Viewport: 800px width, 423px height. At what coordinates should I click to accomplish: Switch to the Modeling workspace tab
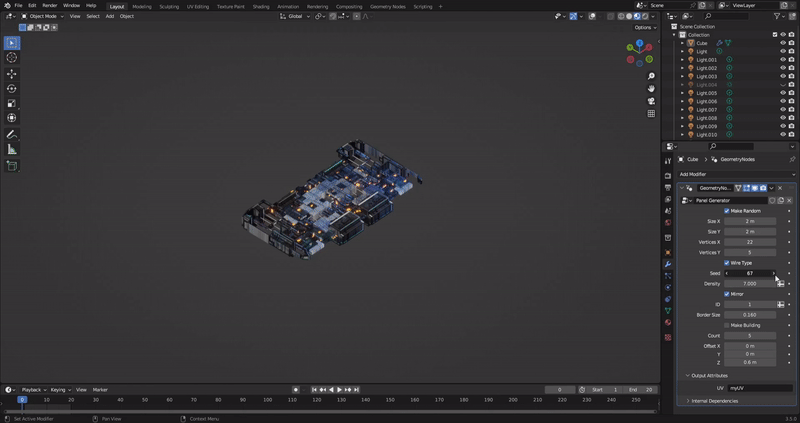[x=142, y=7]
